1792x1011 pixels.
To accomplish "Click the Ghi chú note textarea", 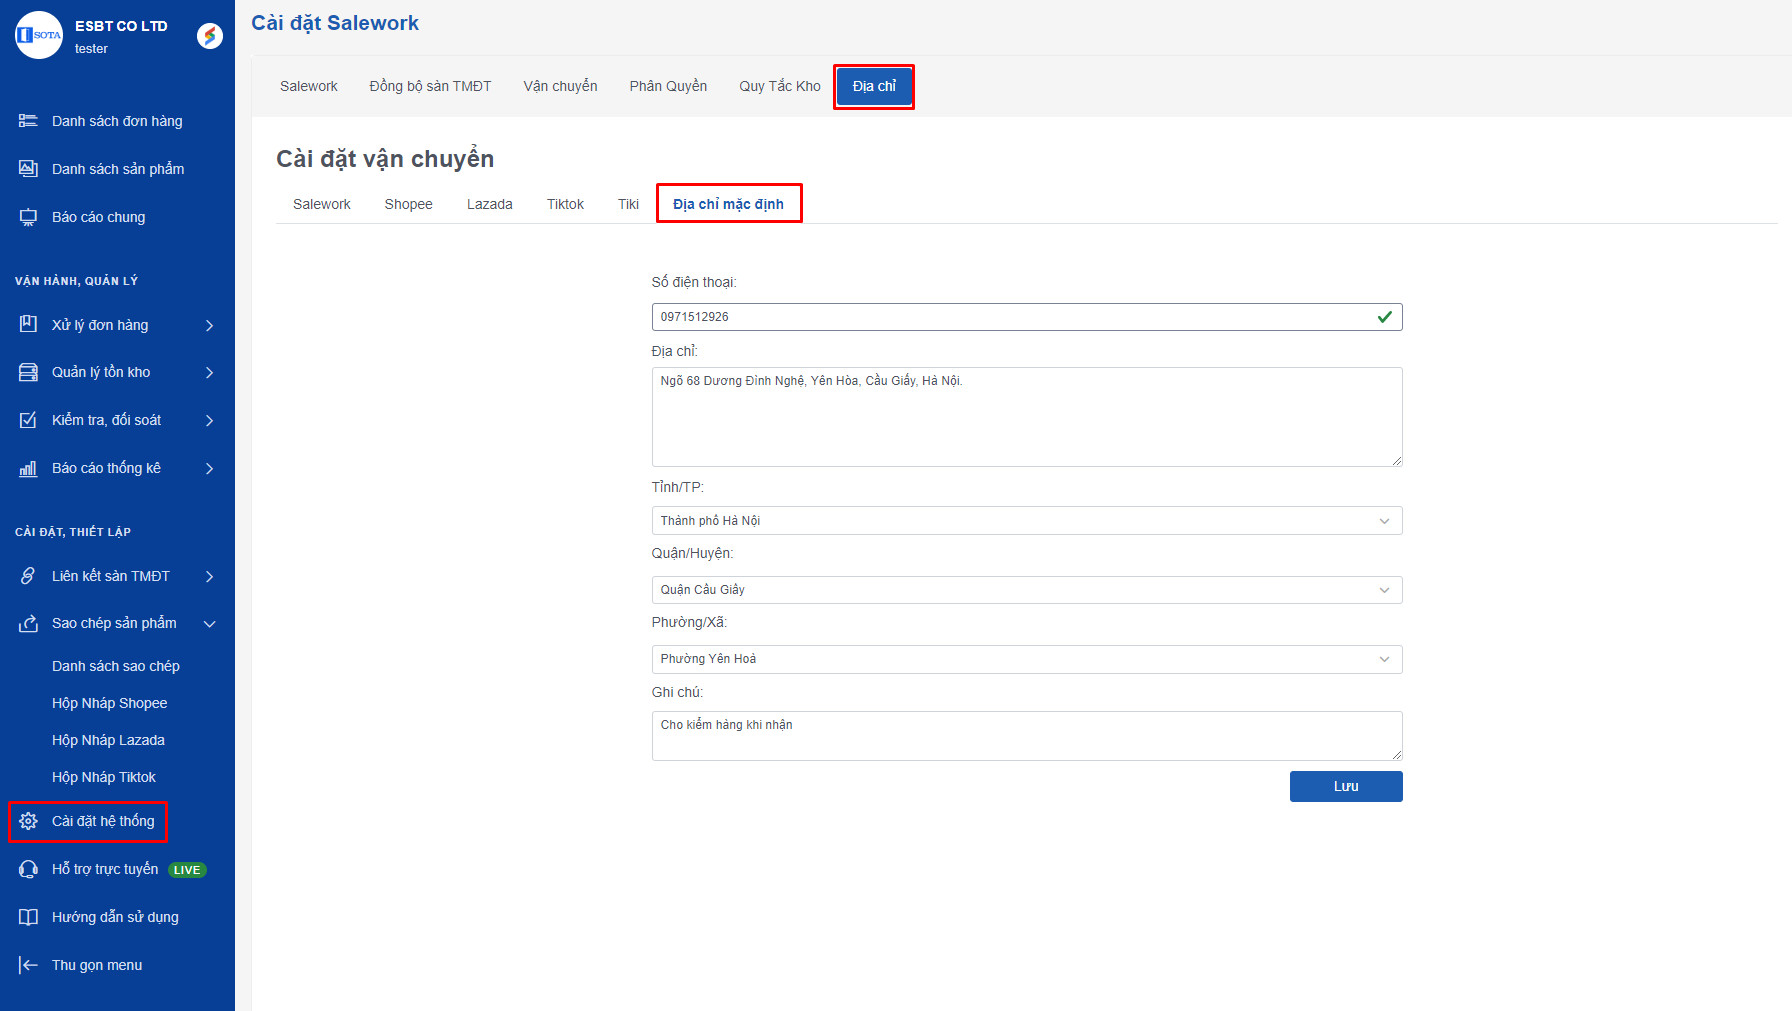I will tap(1026, 736).
